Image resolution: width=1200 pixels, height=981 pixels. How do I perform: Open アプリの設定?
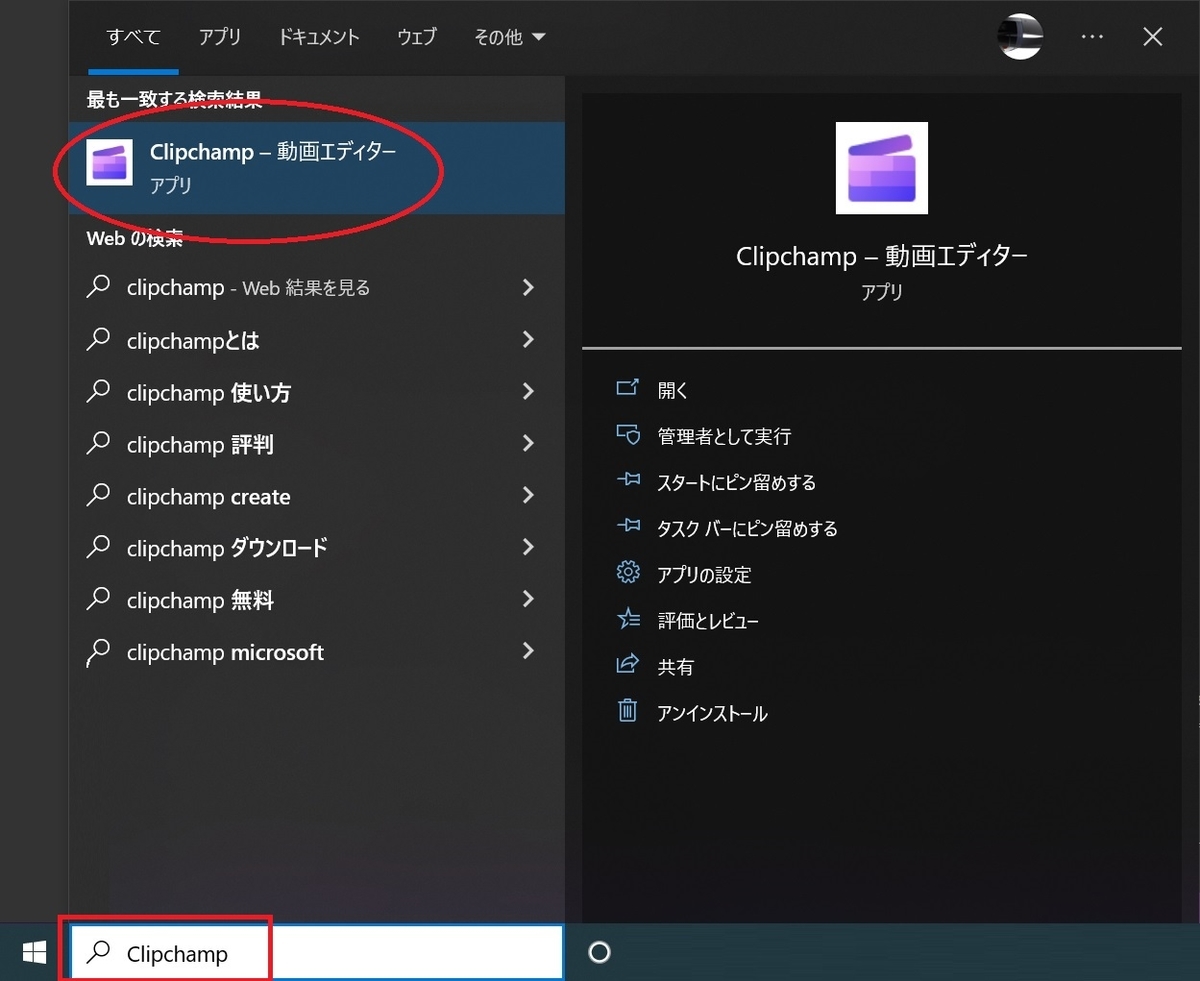tap(704, 574)
